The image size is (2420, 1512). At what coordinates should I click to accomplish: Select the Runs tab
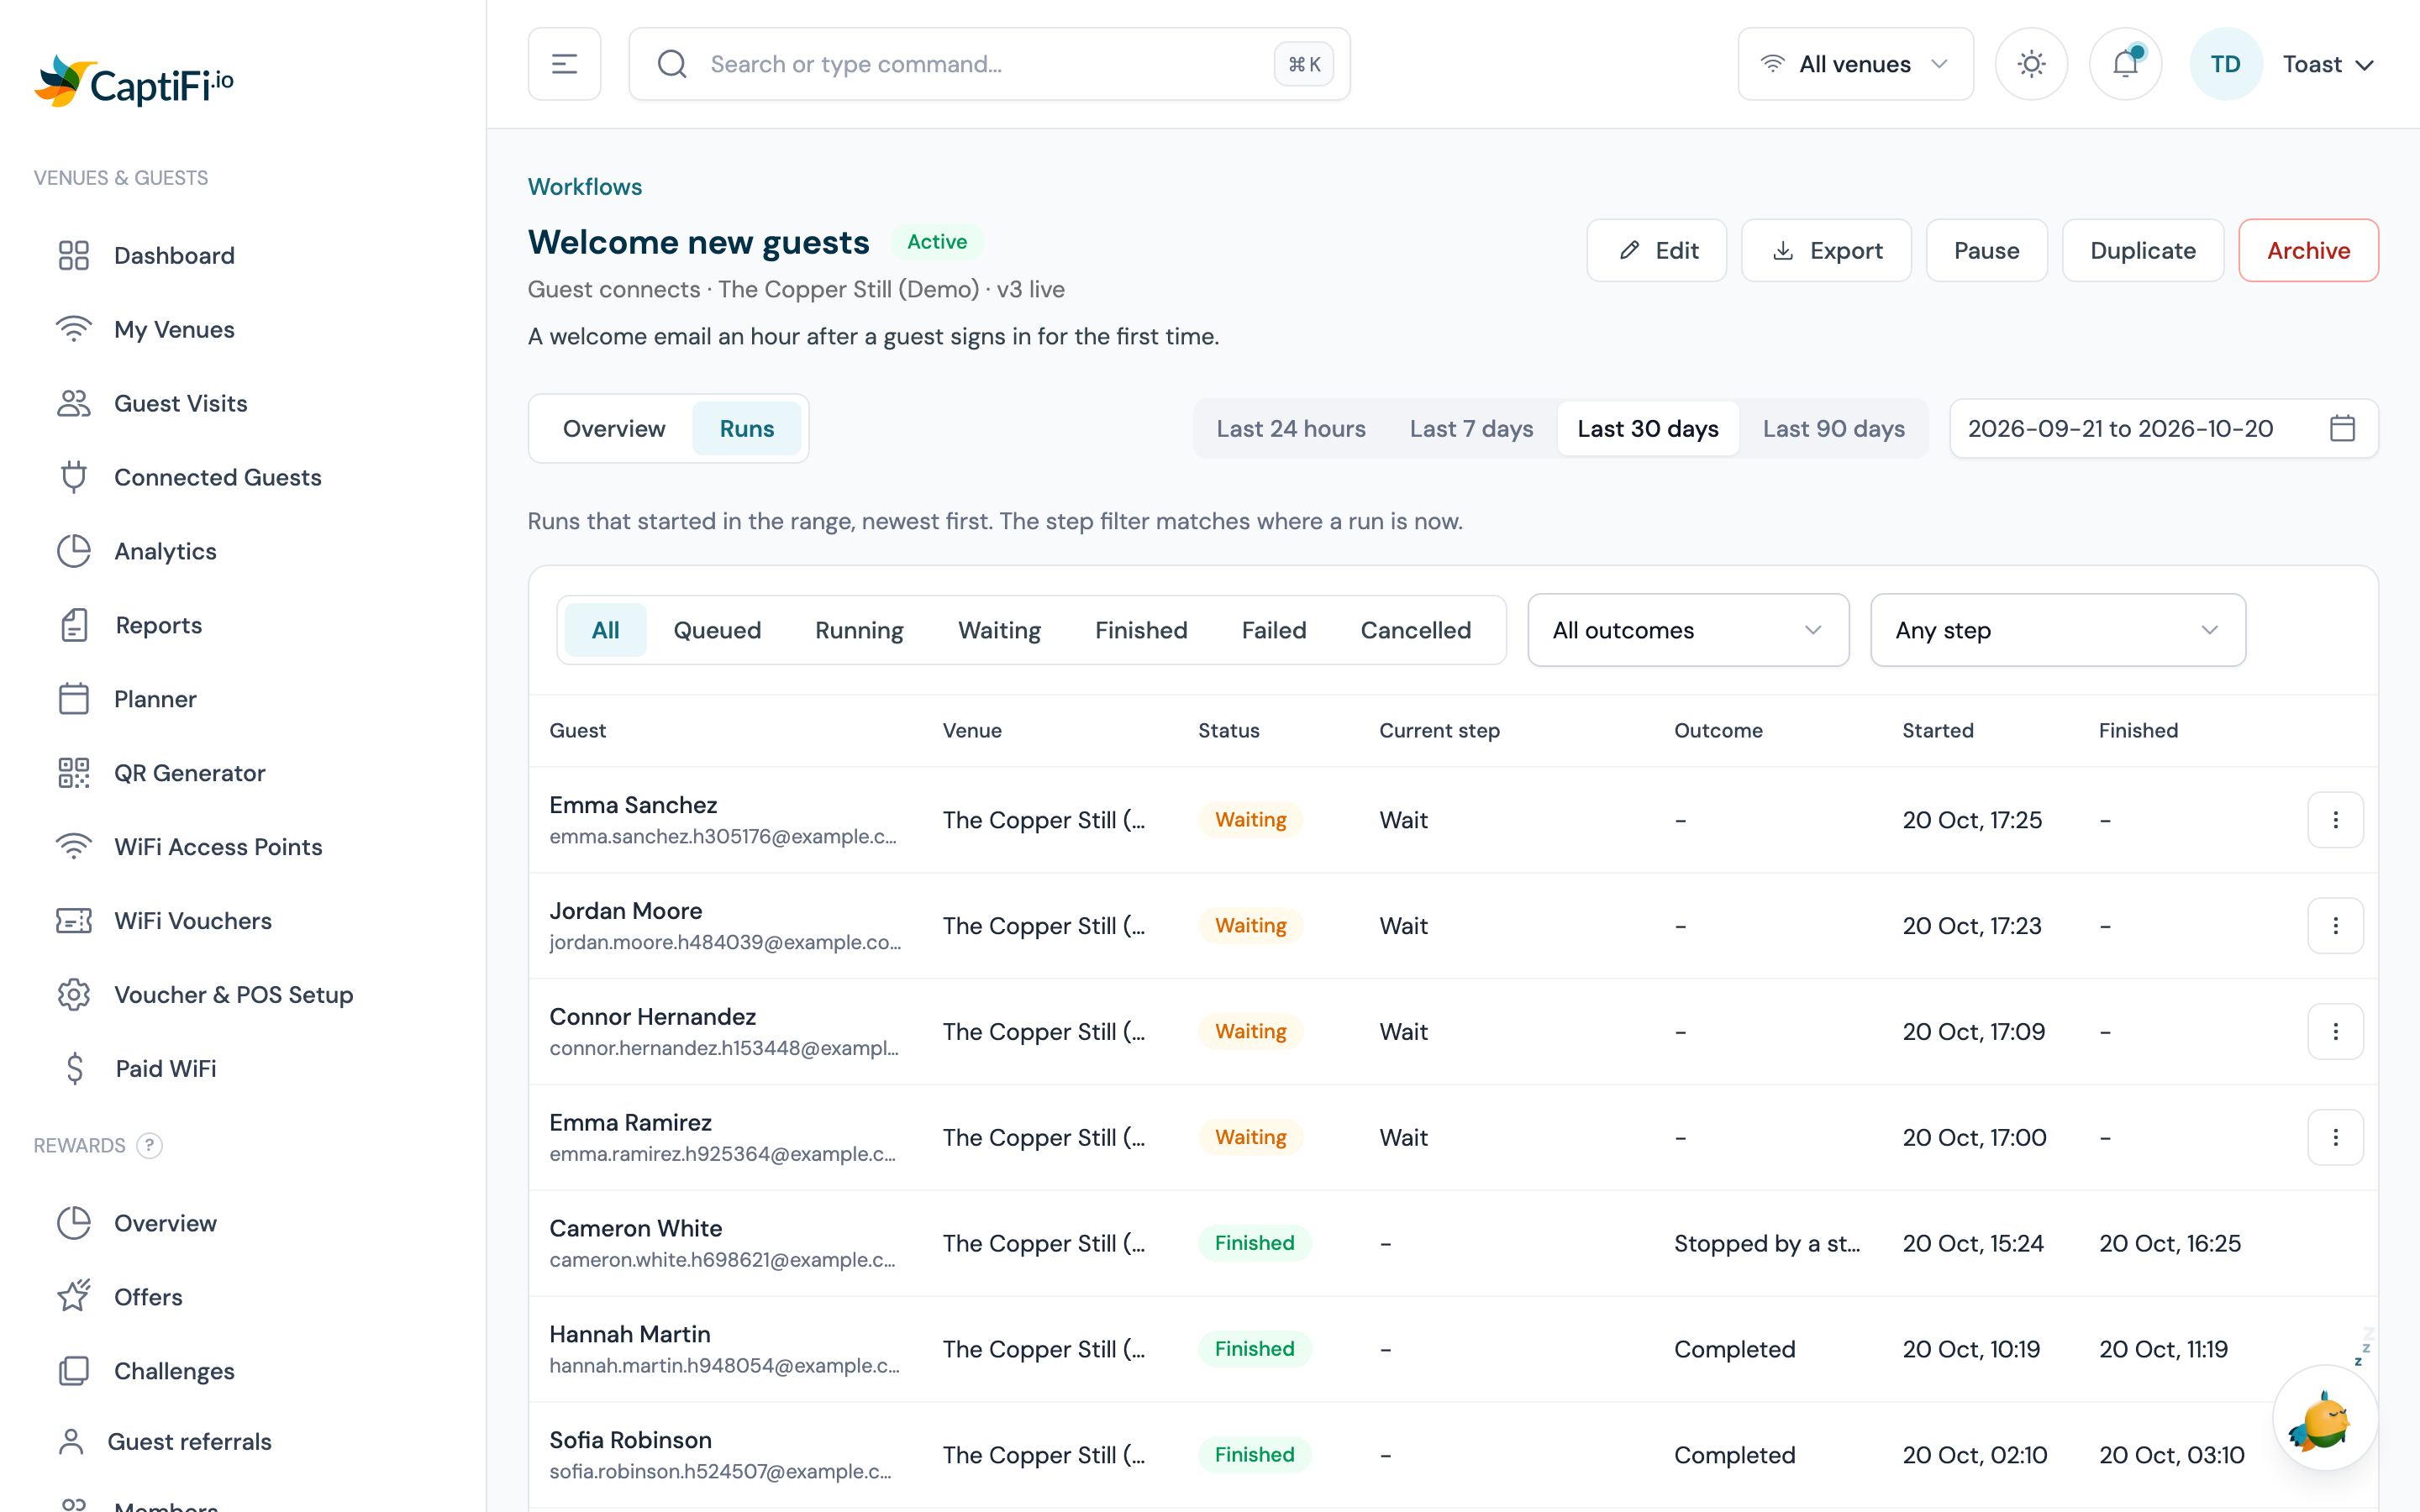[747, 428]
